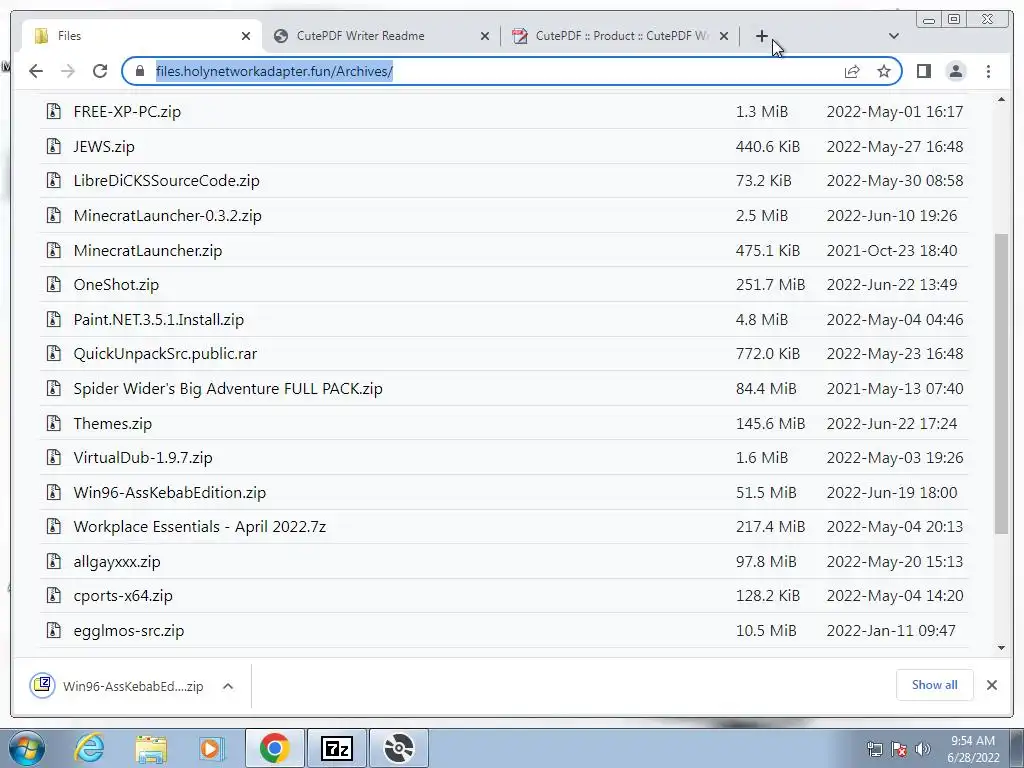Bookmark this page with the star
Image resolution: width=1024 pixels, height=768 pixels.
tap(884, 71)
